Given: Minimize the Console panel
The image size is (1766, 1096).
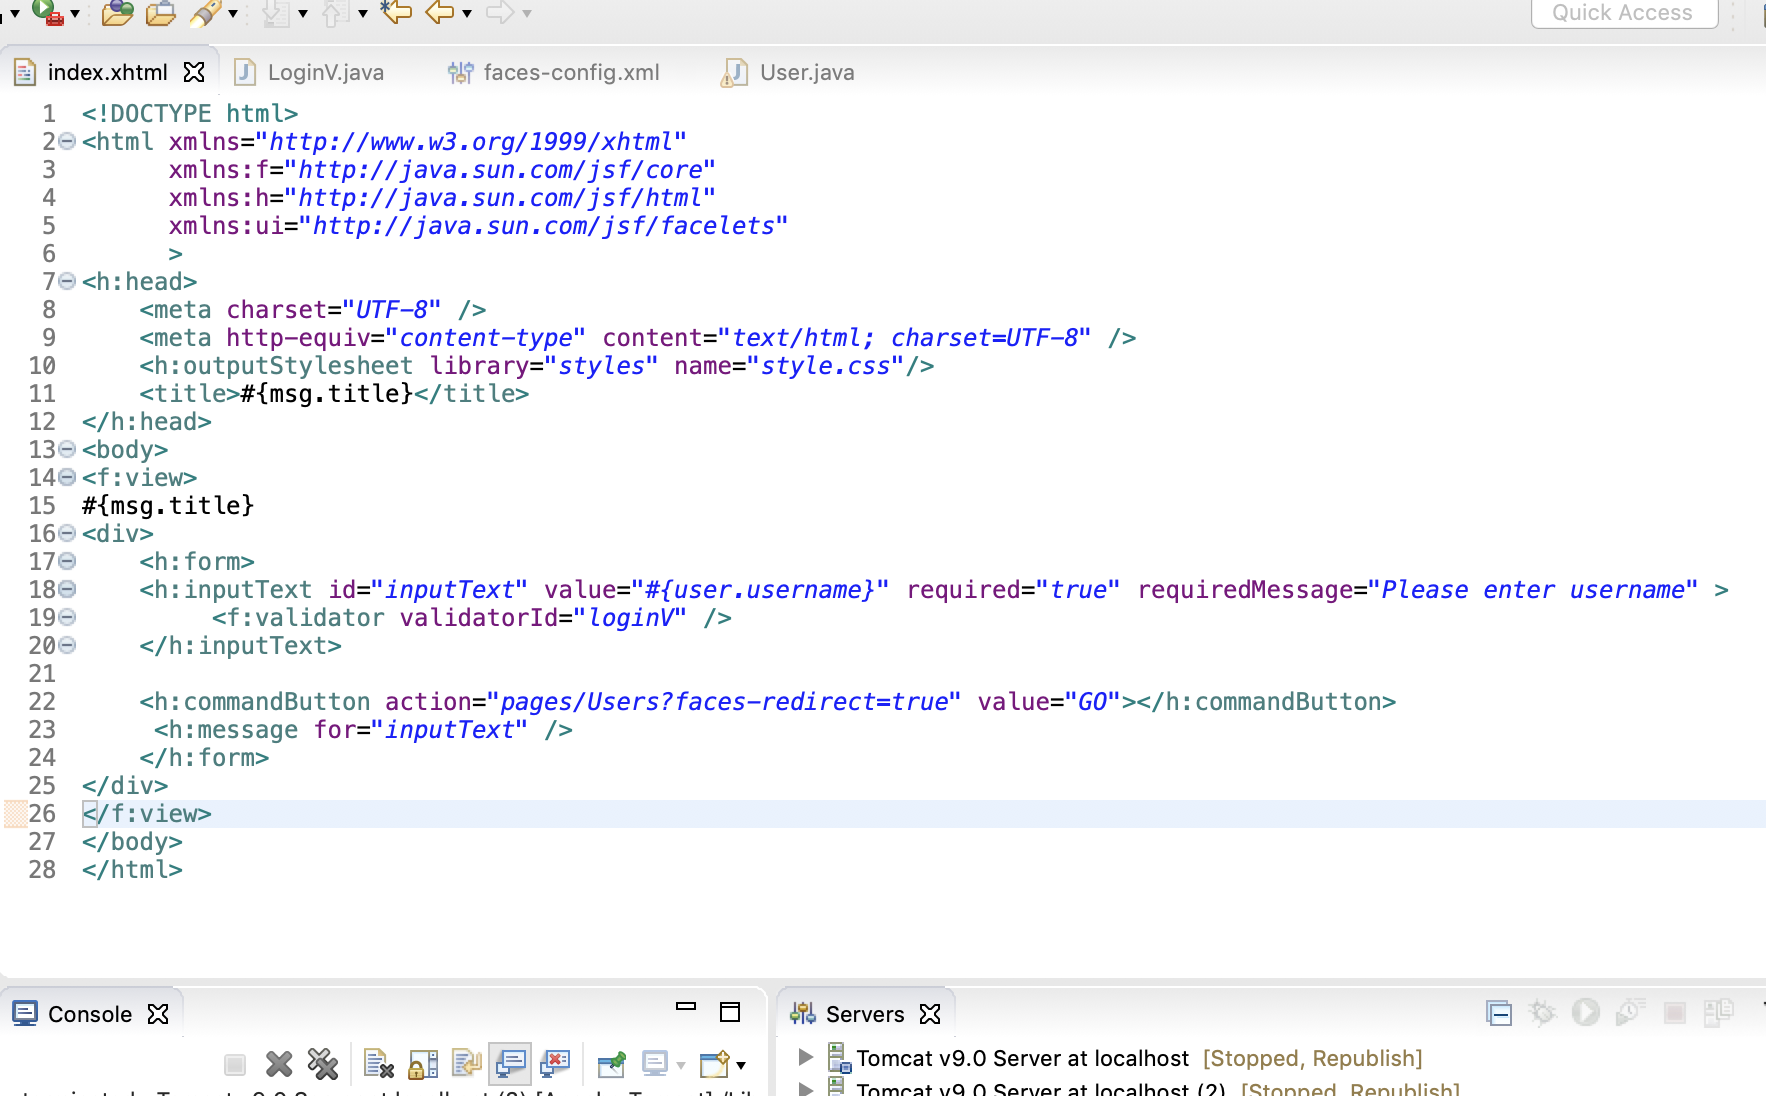Looking at the screenshot, I should [x=686, y=1008].
